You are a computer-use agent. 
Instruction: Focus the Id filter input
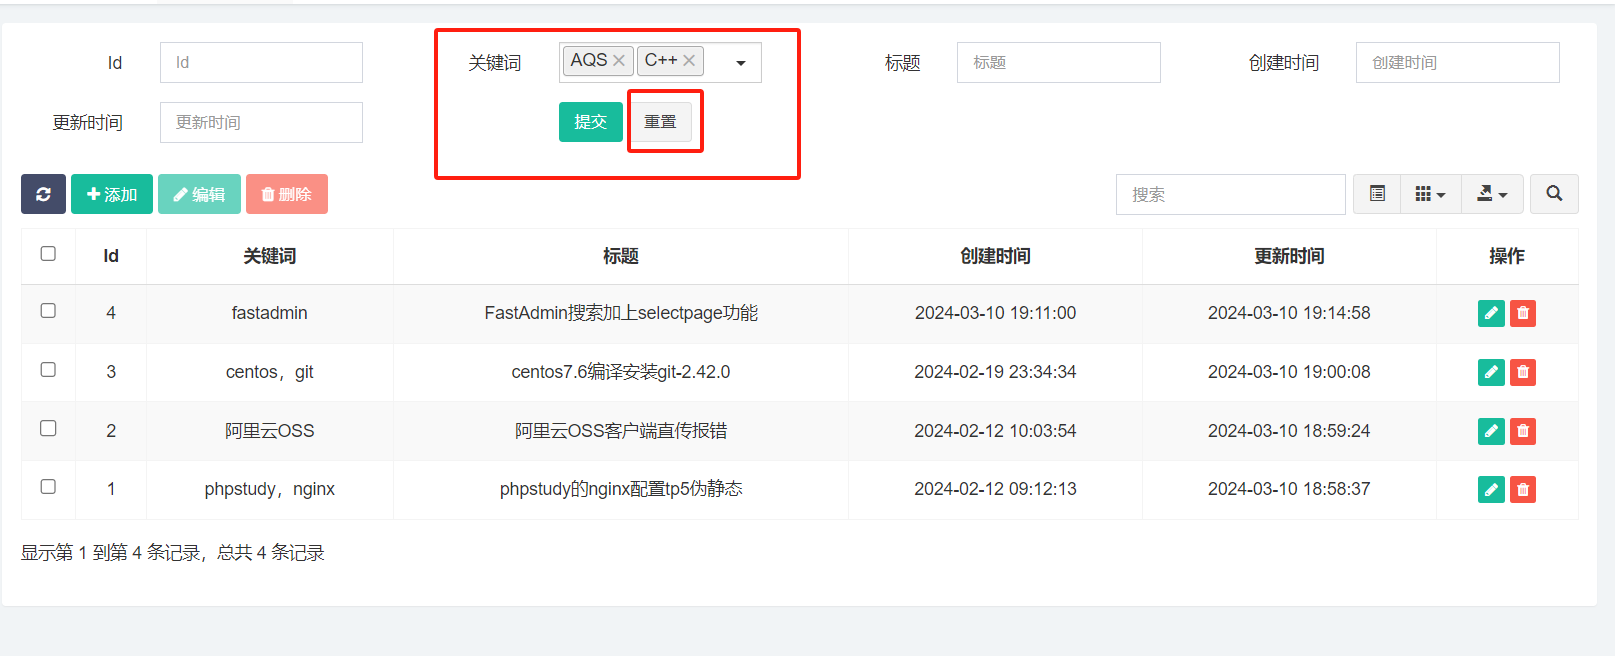pyautogui.click(x=261, y=62)
